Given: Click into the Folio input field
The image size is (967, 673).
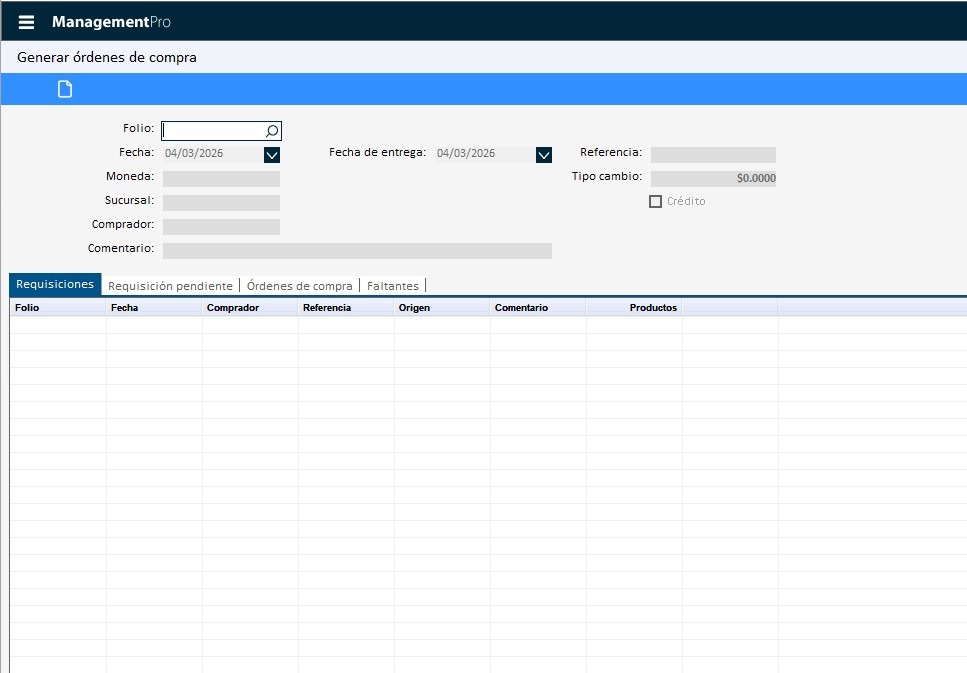Looking at the screenshot, I should pyautogui.click(x=213, y=130).
